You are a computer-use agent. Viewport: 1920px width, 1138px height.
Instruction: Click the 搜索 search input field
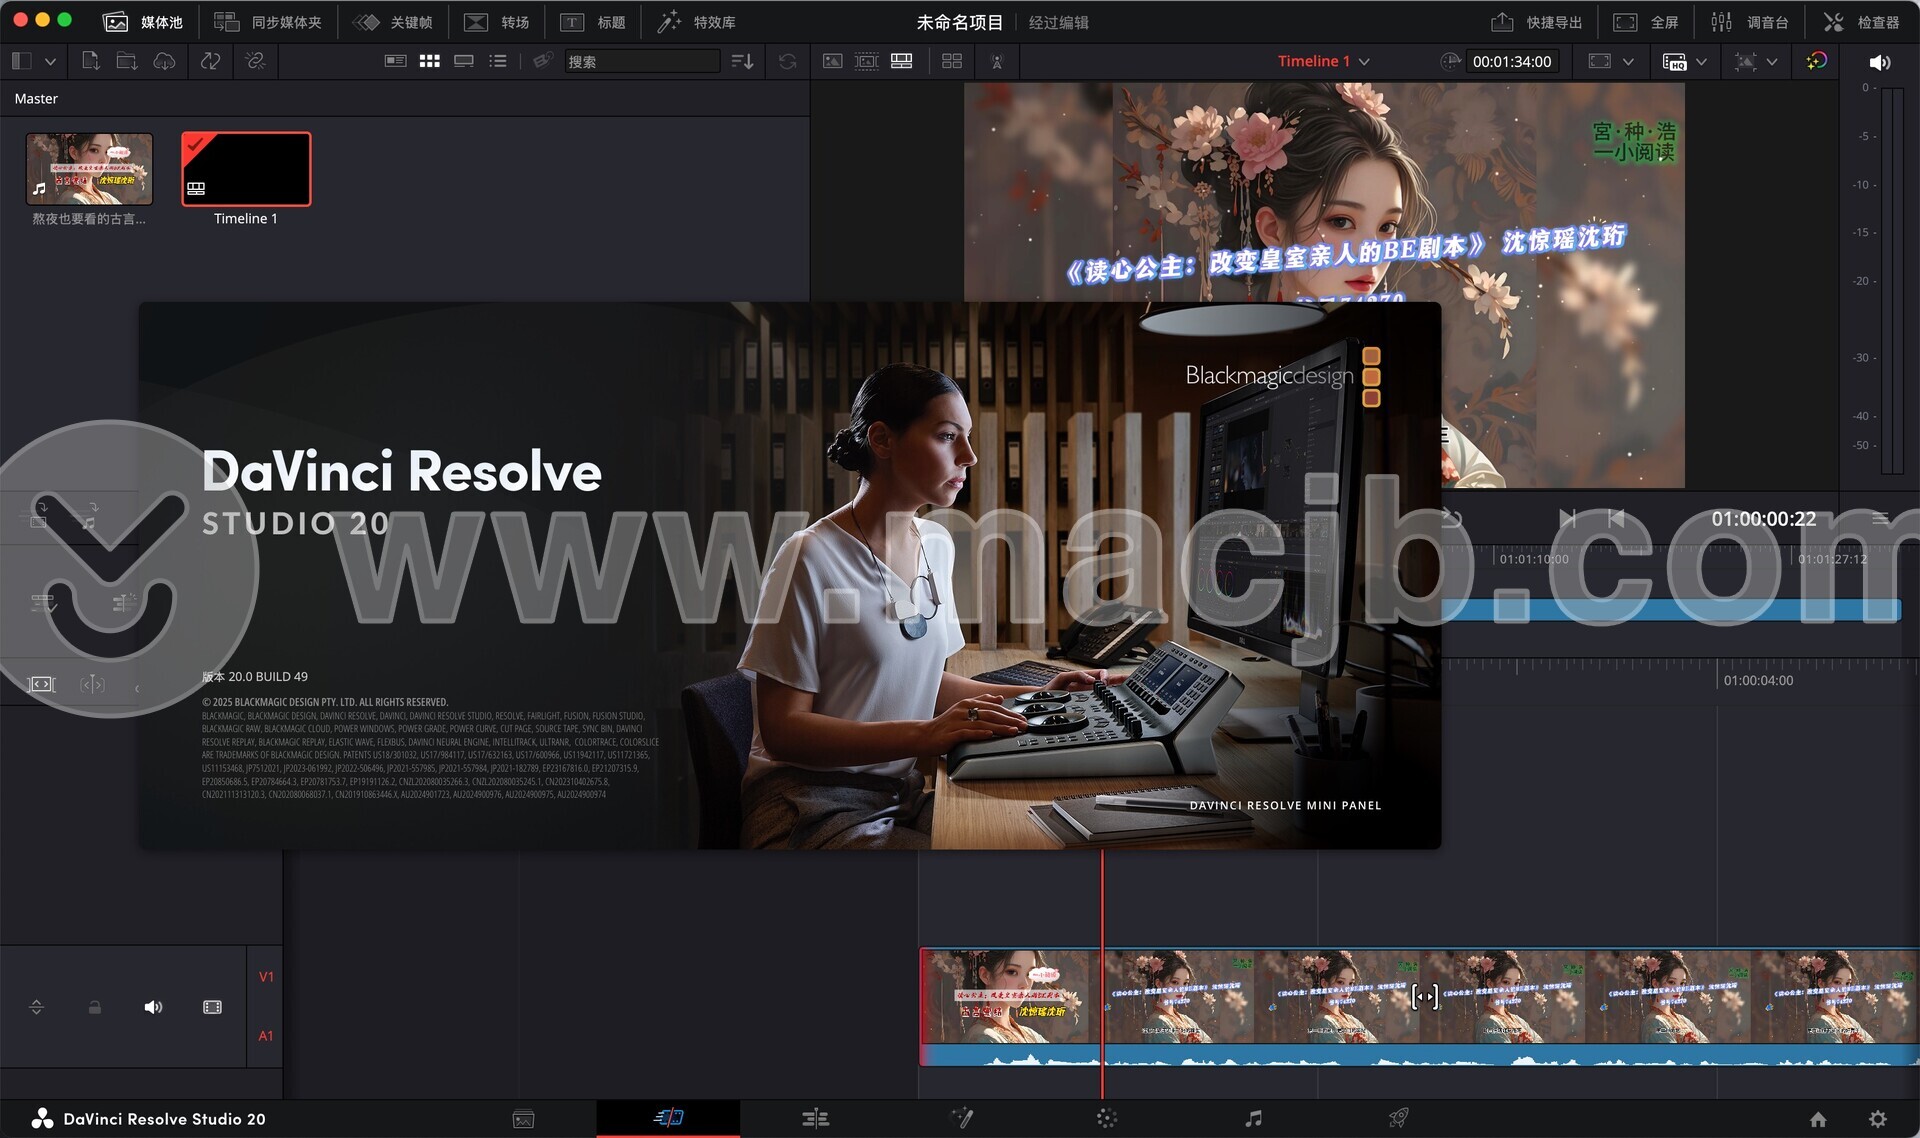642,61
